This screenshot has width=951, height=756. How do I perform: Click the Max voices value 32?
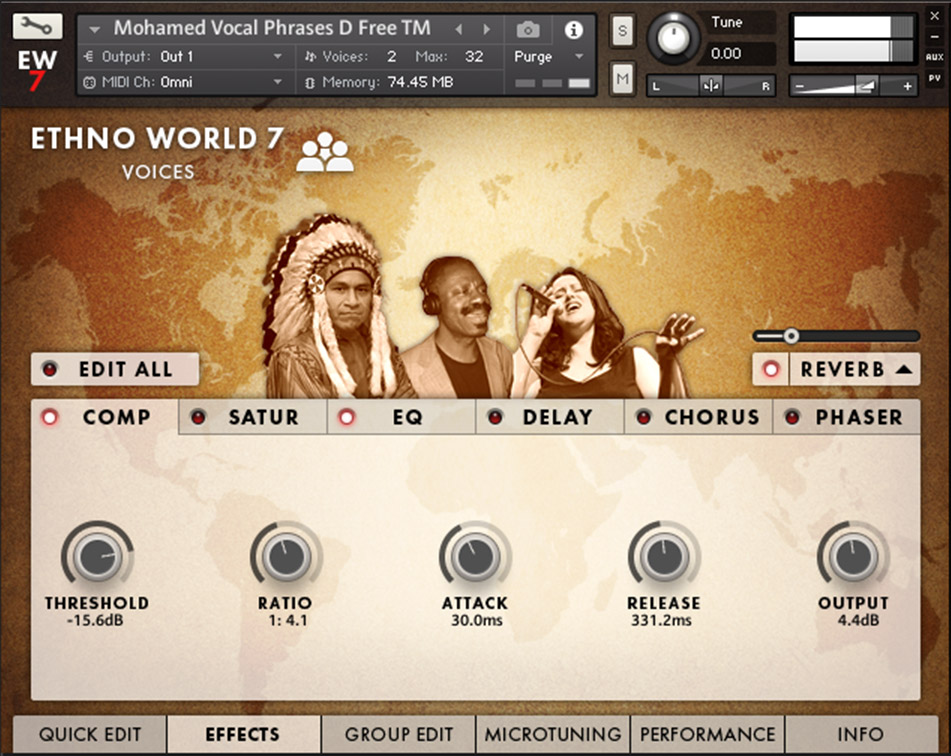(x=474, y=56)
